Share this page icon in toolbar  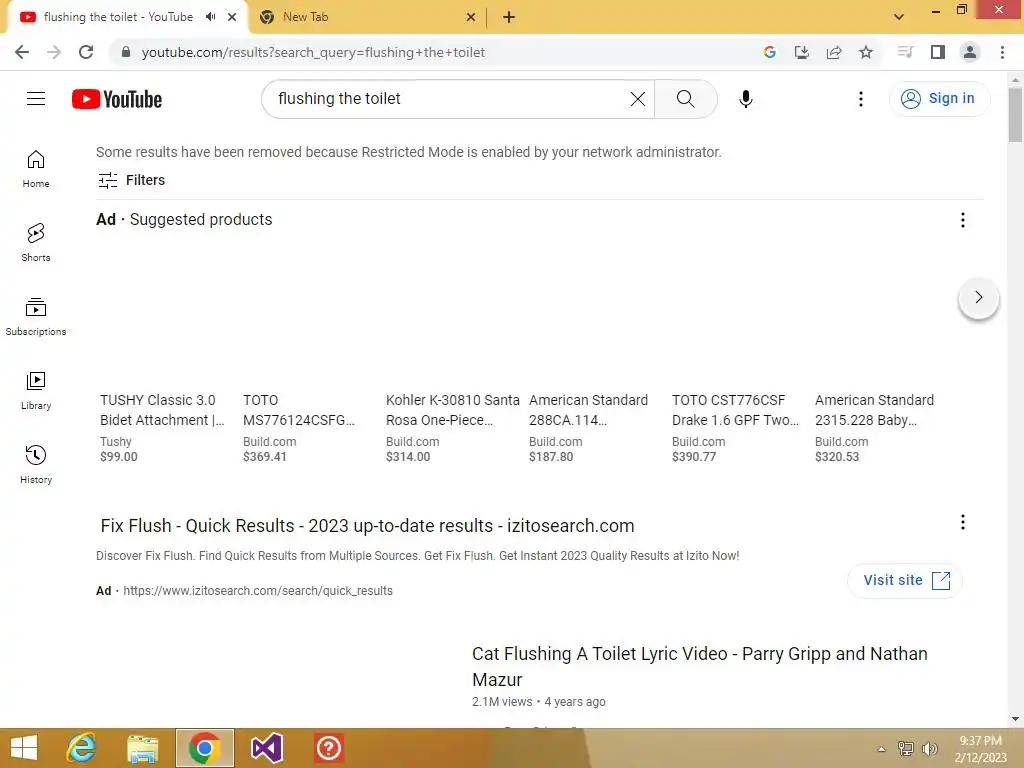click(x=834, y=52)
